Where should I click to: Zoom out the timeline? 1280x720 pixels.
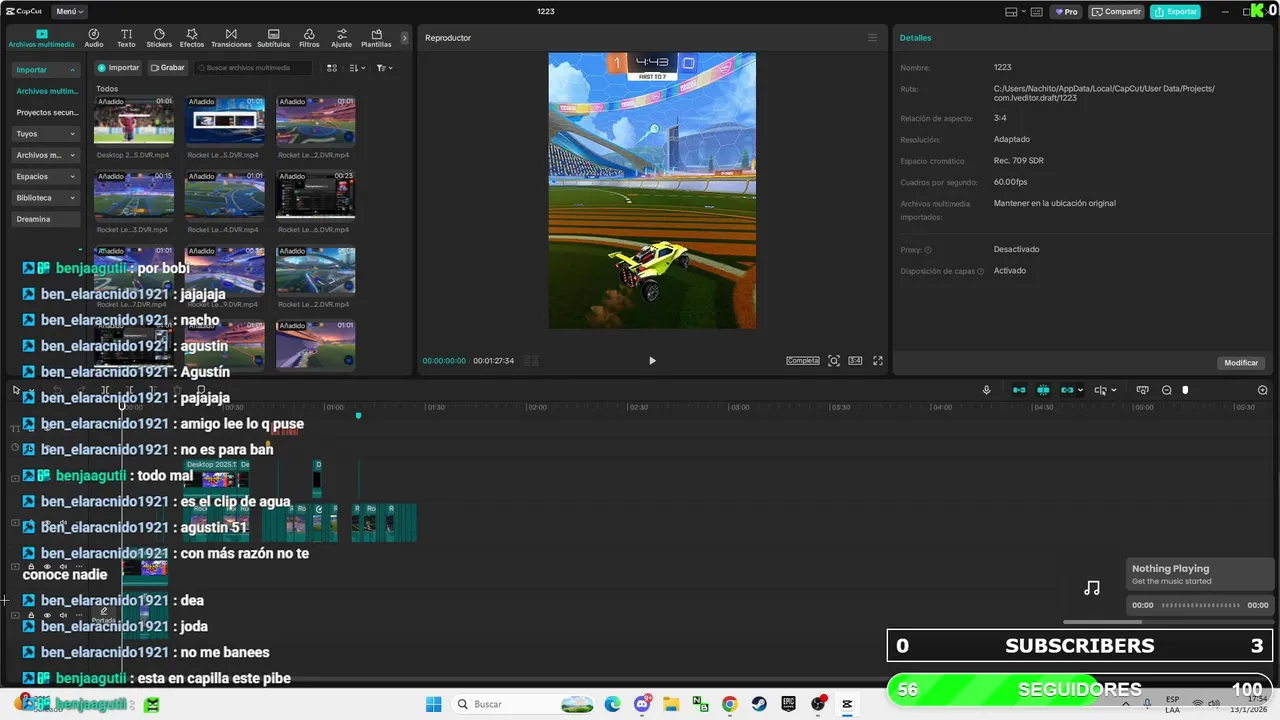tap(1167, 390)
